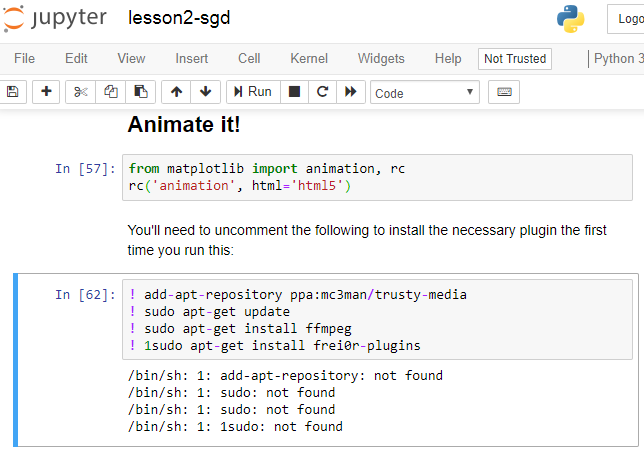Screen dimensions: 644x449
Task: Restart the kernel with circular arrow
Action: pyautogui.click(x=322, y=92)
